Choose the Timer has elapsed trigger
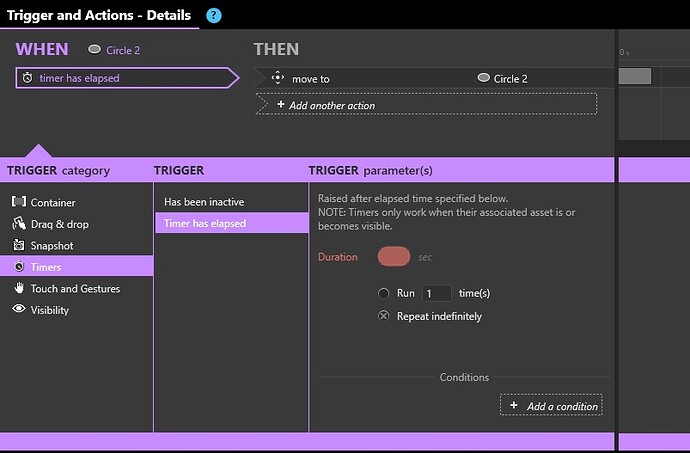This screenshot has width=690, height=453. pyautogui.click(x=205, y=223)
